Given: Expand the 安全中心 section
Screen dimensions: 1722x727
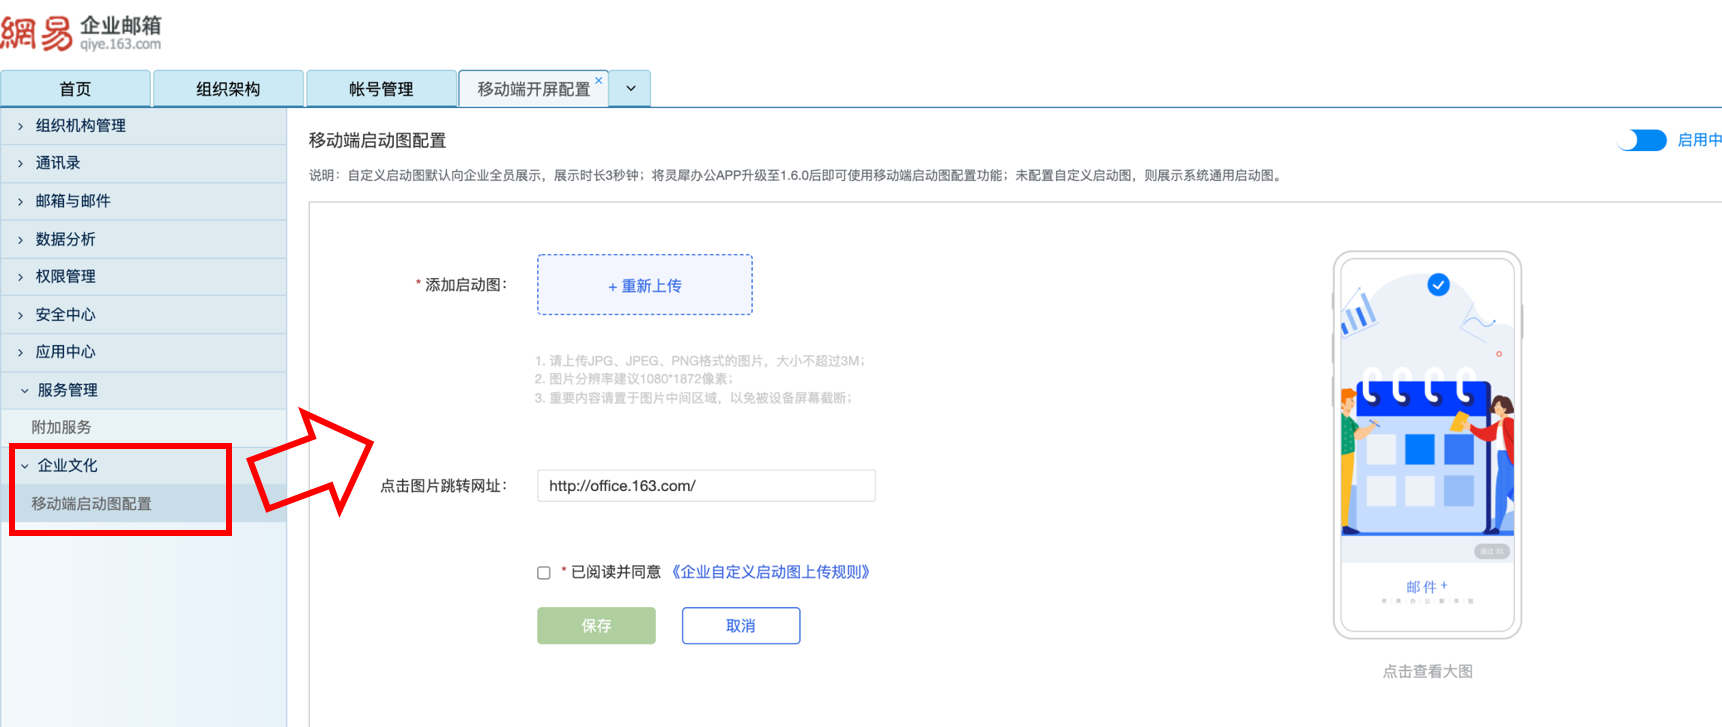Looking at the screenshot, I should (x=65, y=315).
